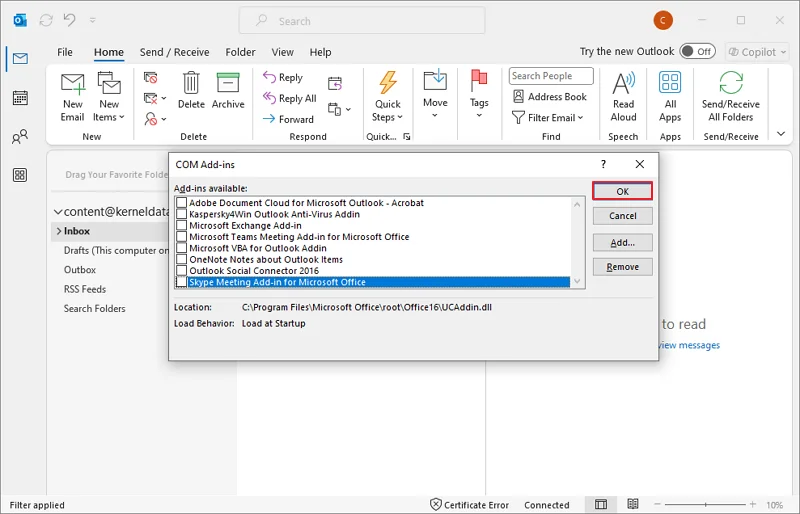The width and height of the screenshot is (800, 514).
Task: Switch to Mail in the navigation bar
Action: (x=20, y=59)
